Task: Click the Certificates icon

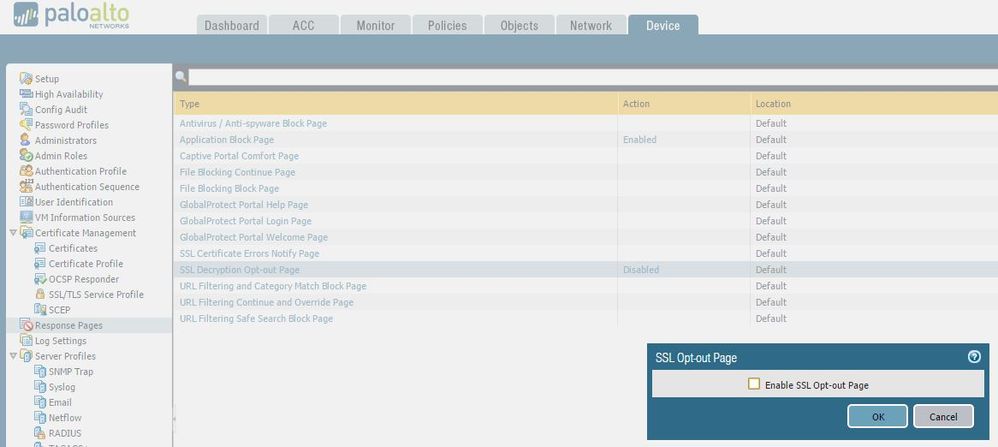Action: [39, 248]
